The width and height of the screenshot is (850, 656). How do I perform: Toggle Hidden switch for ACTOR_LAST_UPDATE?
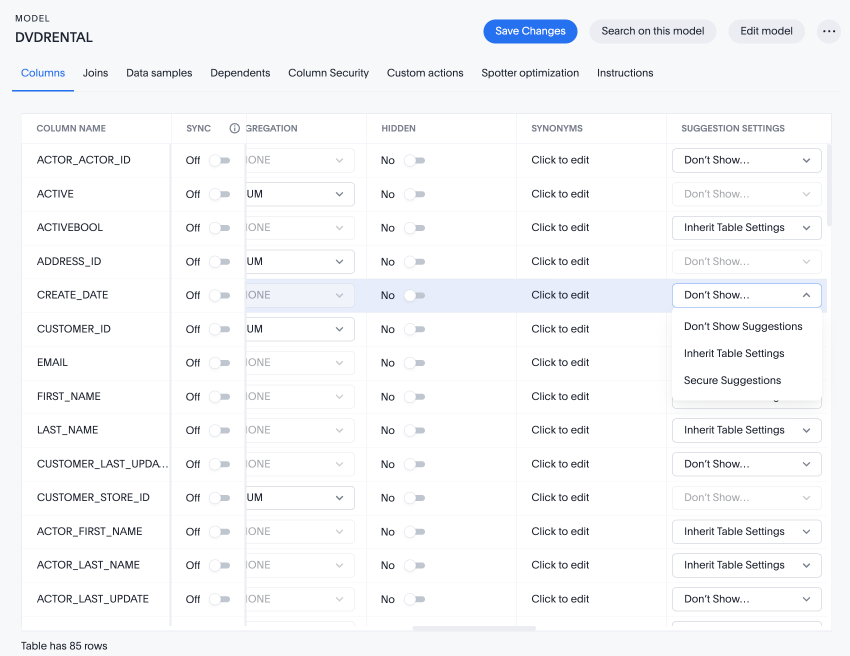(415, 599)
